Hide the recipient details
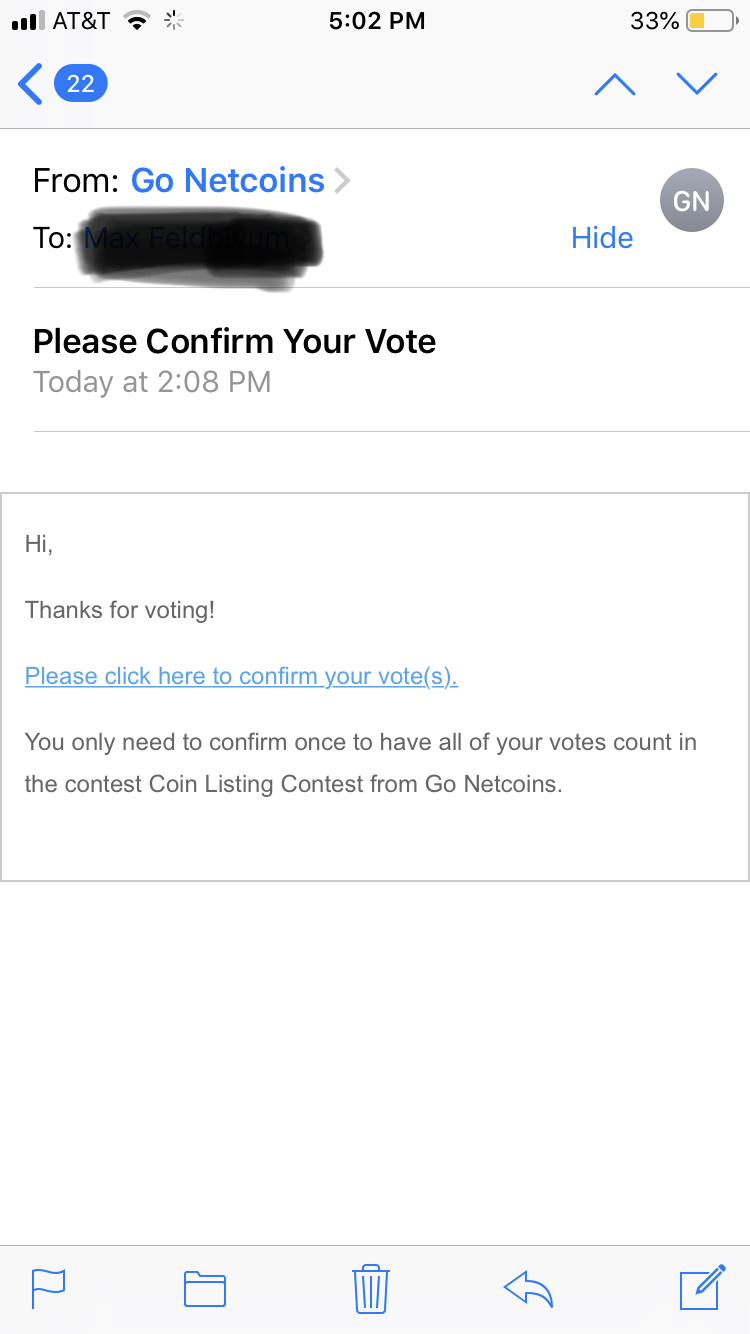 pyautogui.click(x=602, y=238)
